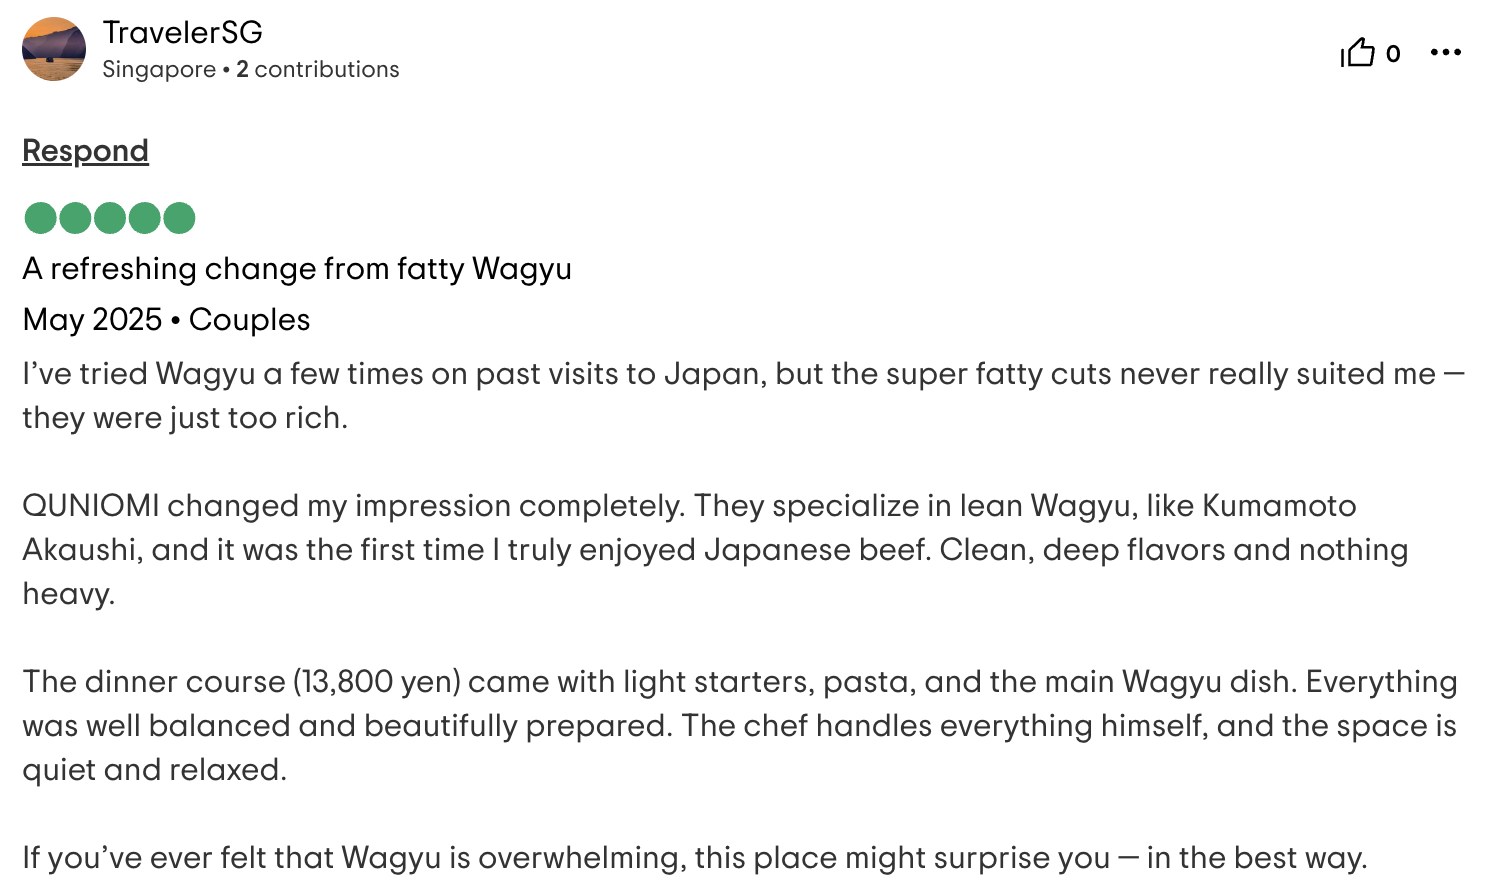Click the 'Couples' trip type label
The height and width of the screenshot is (888, 1508).
tap(249, 320)
